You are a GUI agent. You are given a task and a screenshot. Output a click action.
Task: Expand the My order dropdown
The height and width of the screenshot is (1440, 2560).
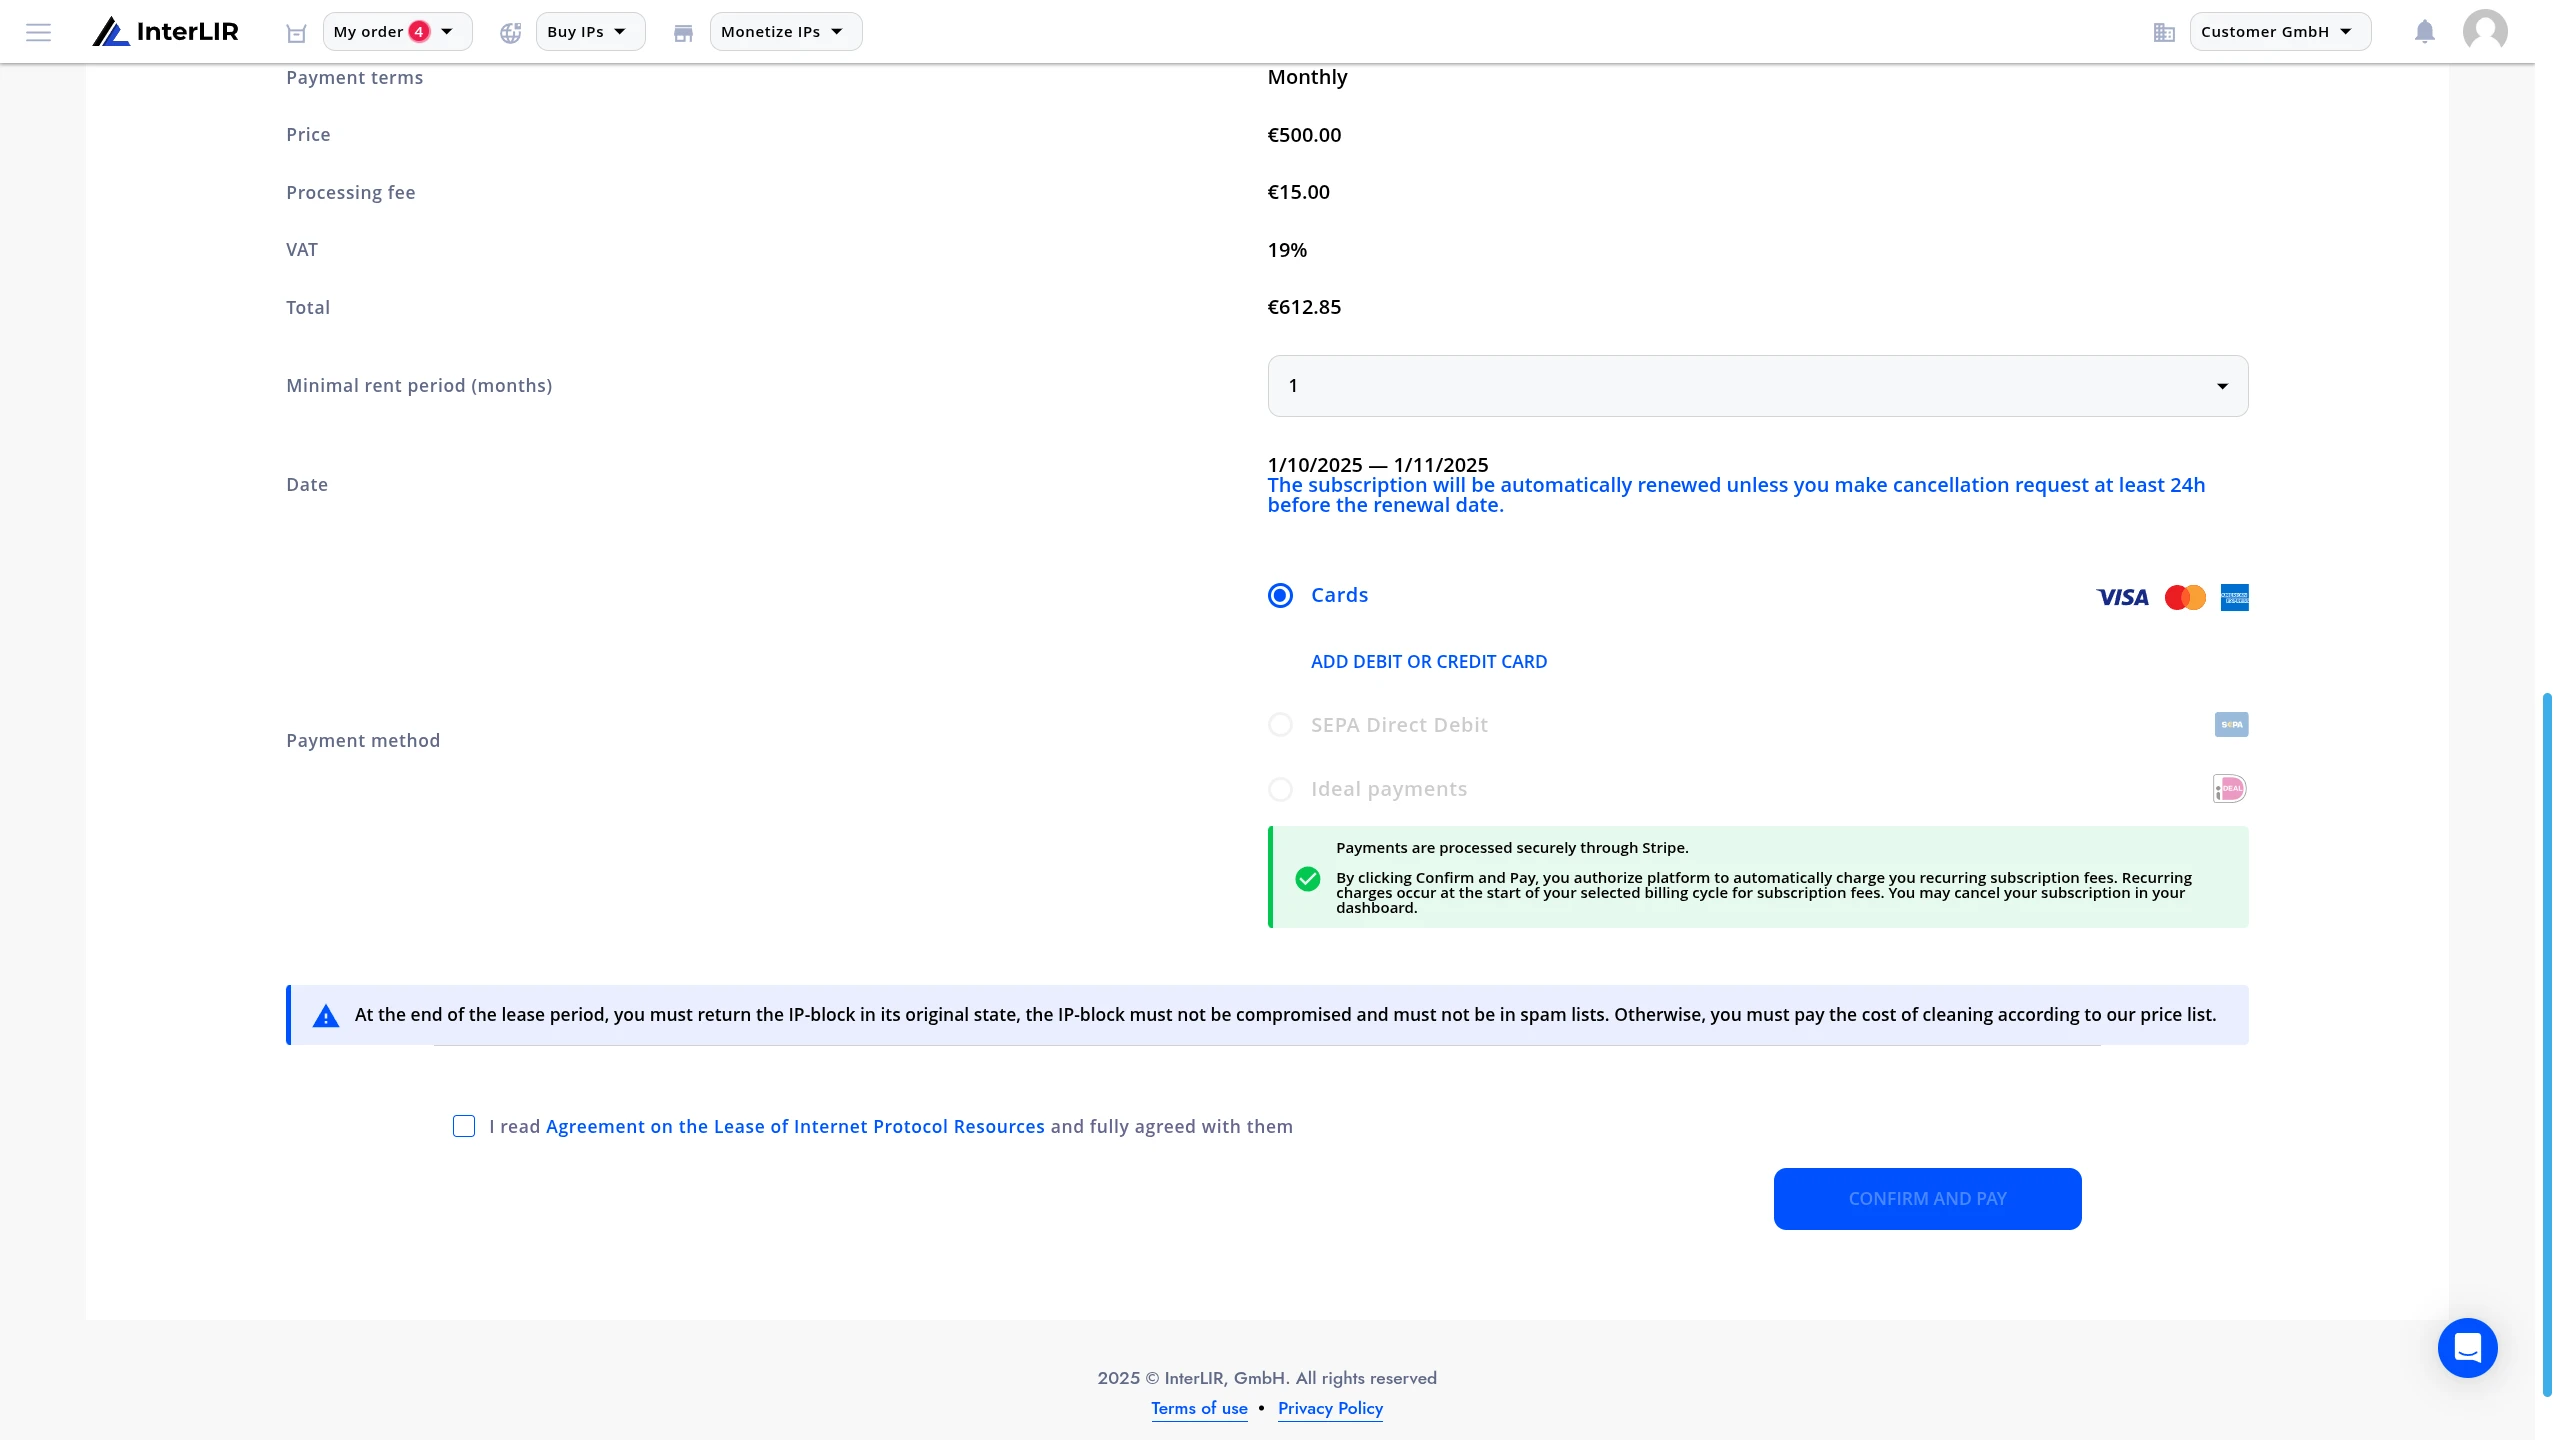397,32
